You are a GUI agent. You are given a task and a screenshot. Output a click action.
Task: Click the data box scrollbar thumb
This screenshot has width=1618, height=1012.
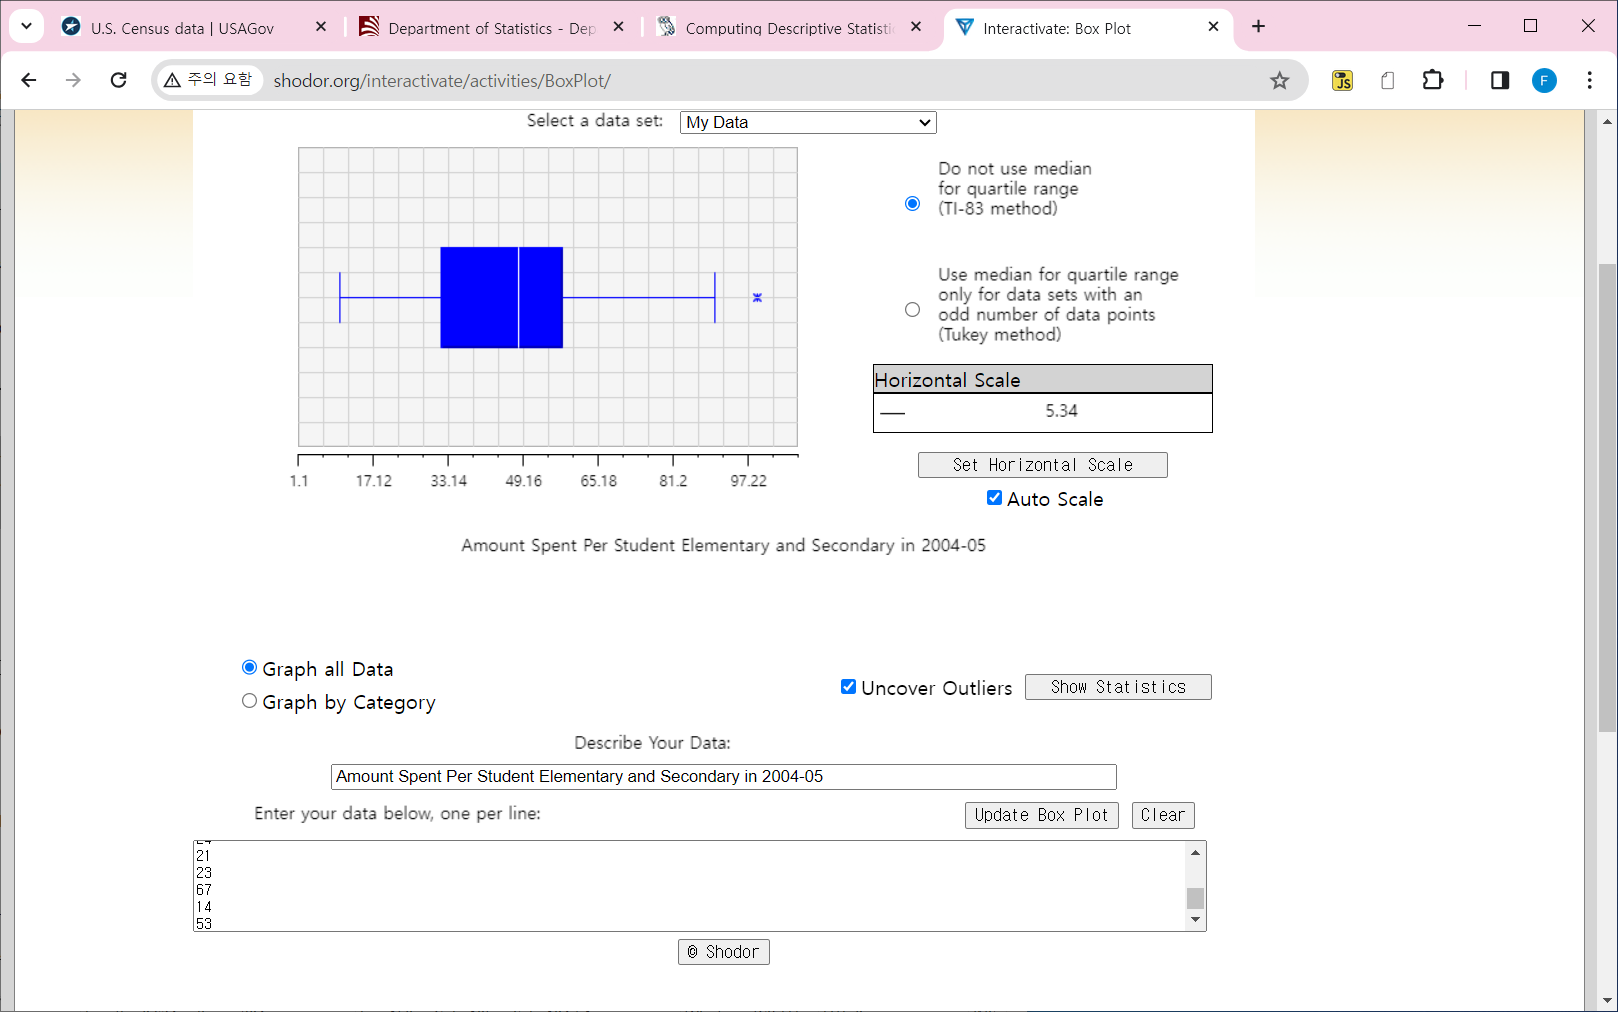pos(1195,898)
